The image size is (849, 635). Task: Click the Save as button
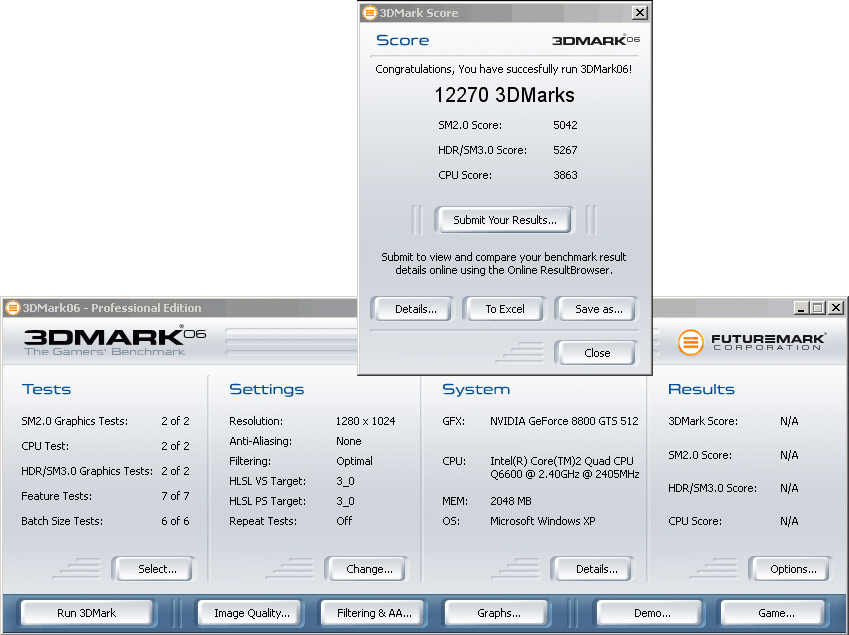coord(598,309)
